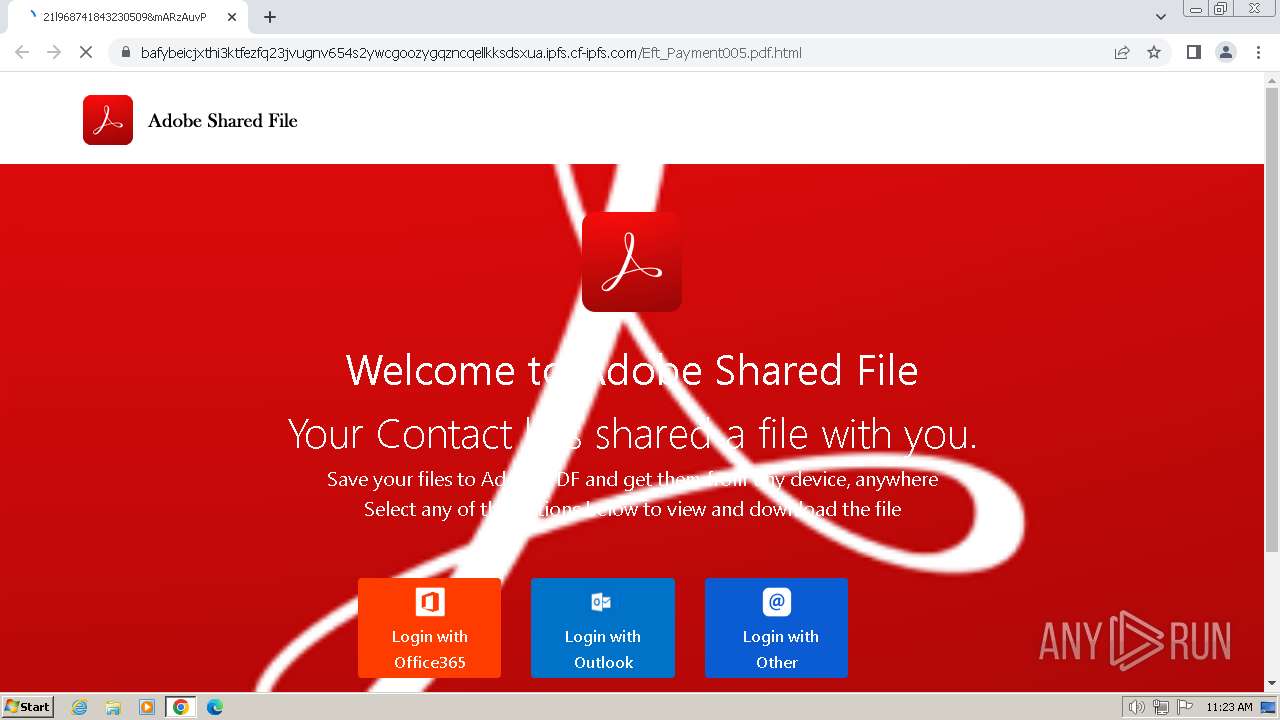Click the Your Contact has shared a file text
Viewport: 1280px width, 720px height.
[x=632, y=434]
